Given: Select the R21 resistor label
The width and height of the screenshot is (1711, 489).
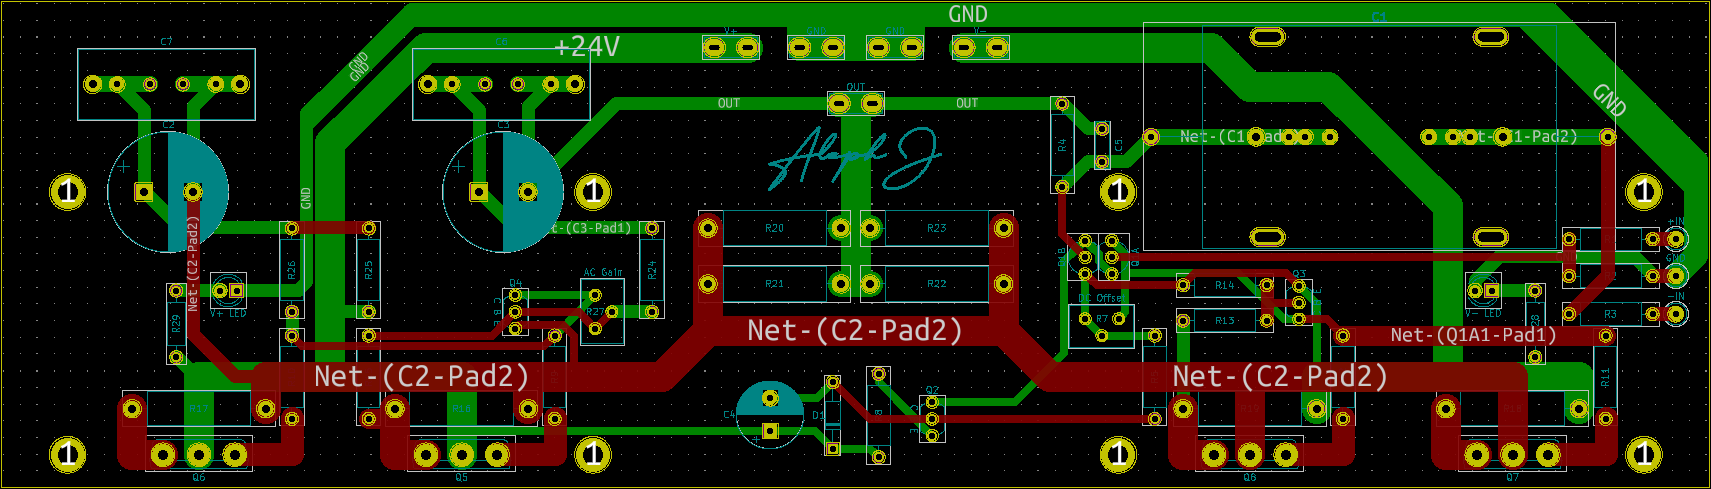Looking at the screenshot, I should (x=775, y=284).
